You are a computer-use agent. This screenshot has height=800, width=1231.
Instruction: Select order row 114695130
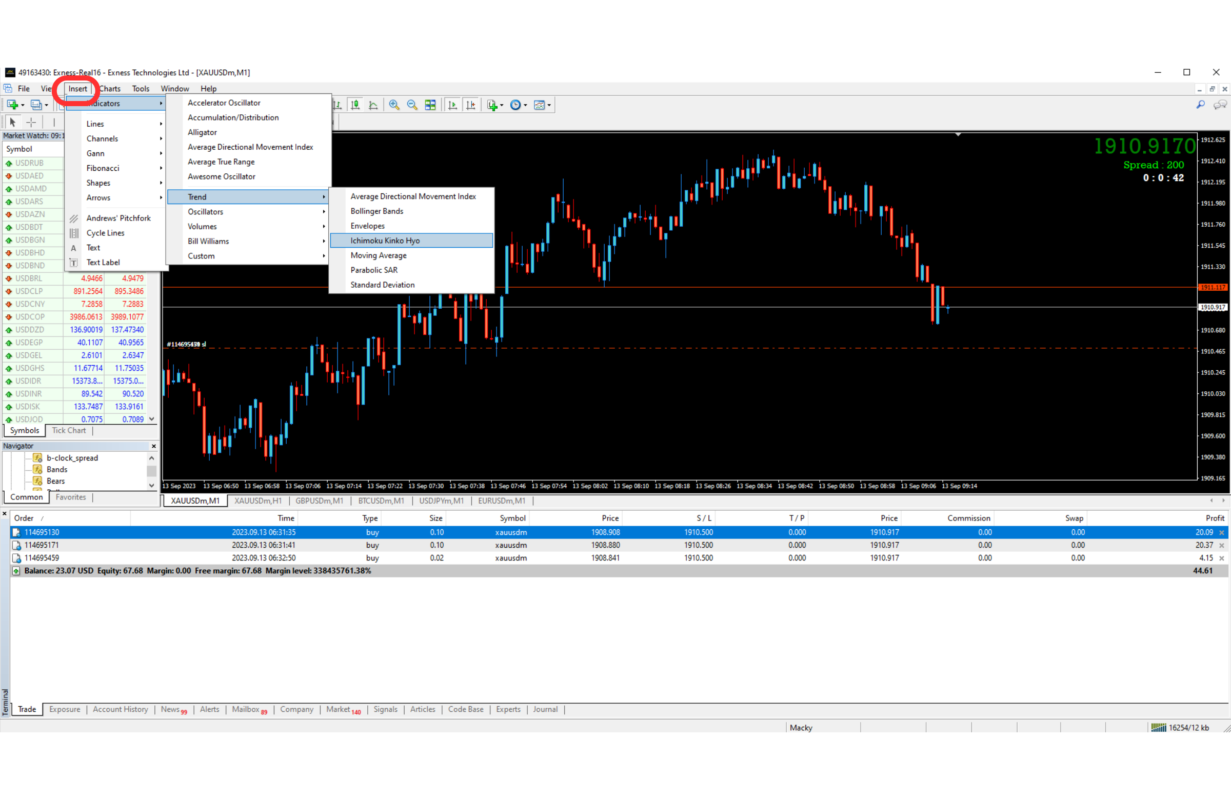(x=619, y=533)
